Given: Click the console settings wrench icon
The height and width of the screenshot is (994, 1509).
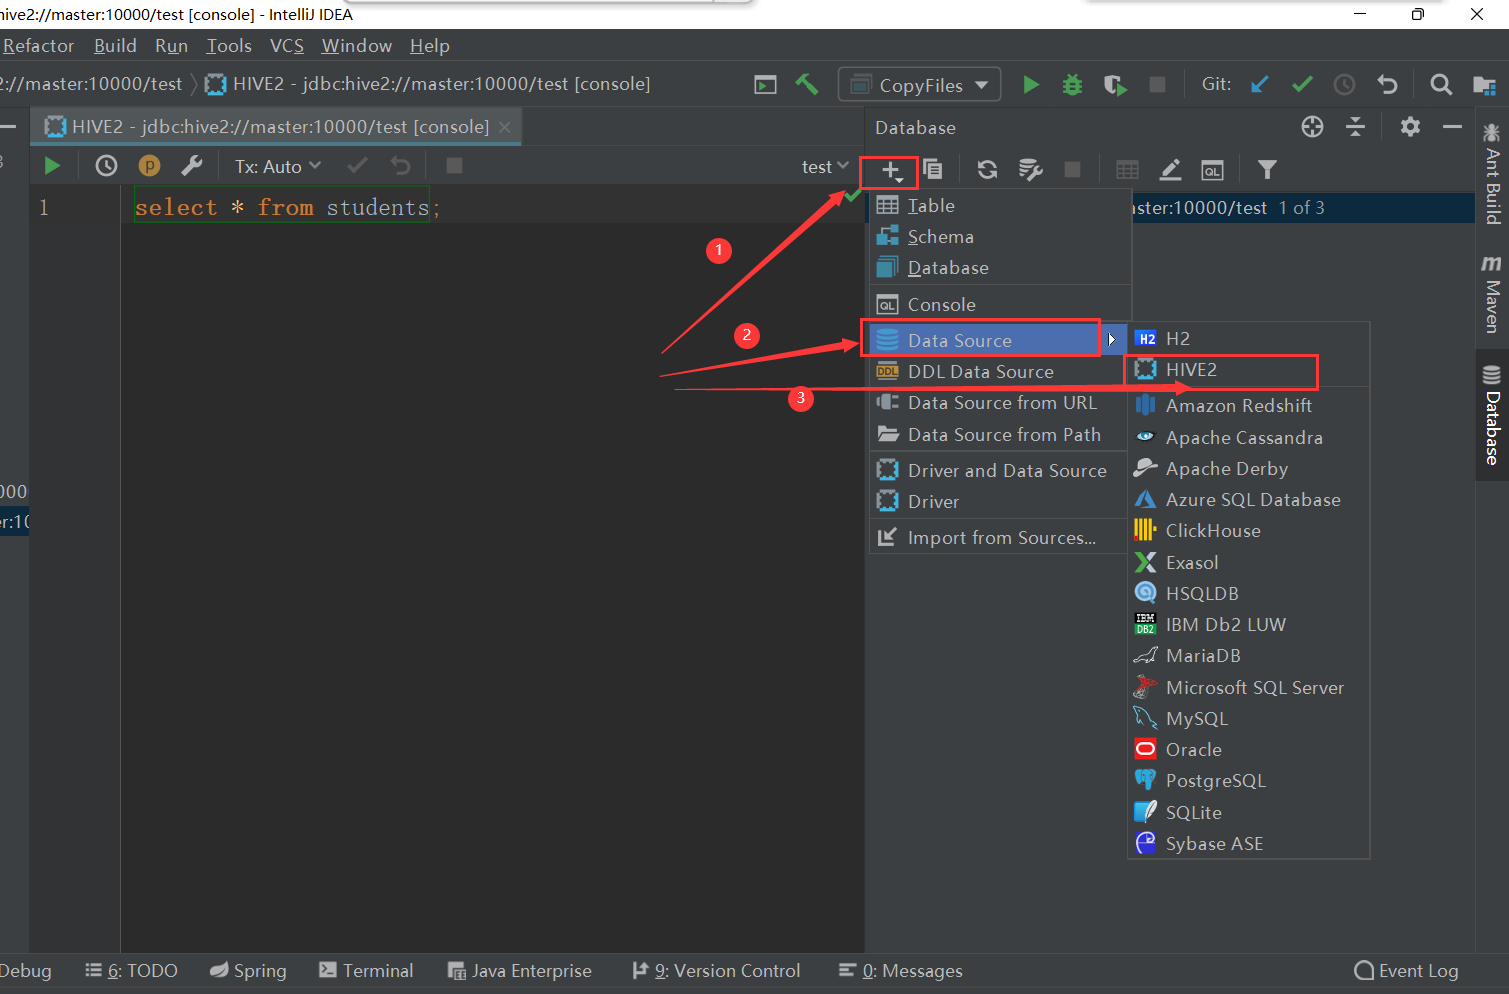Looking at the screenshot, I should [191, 166].
